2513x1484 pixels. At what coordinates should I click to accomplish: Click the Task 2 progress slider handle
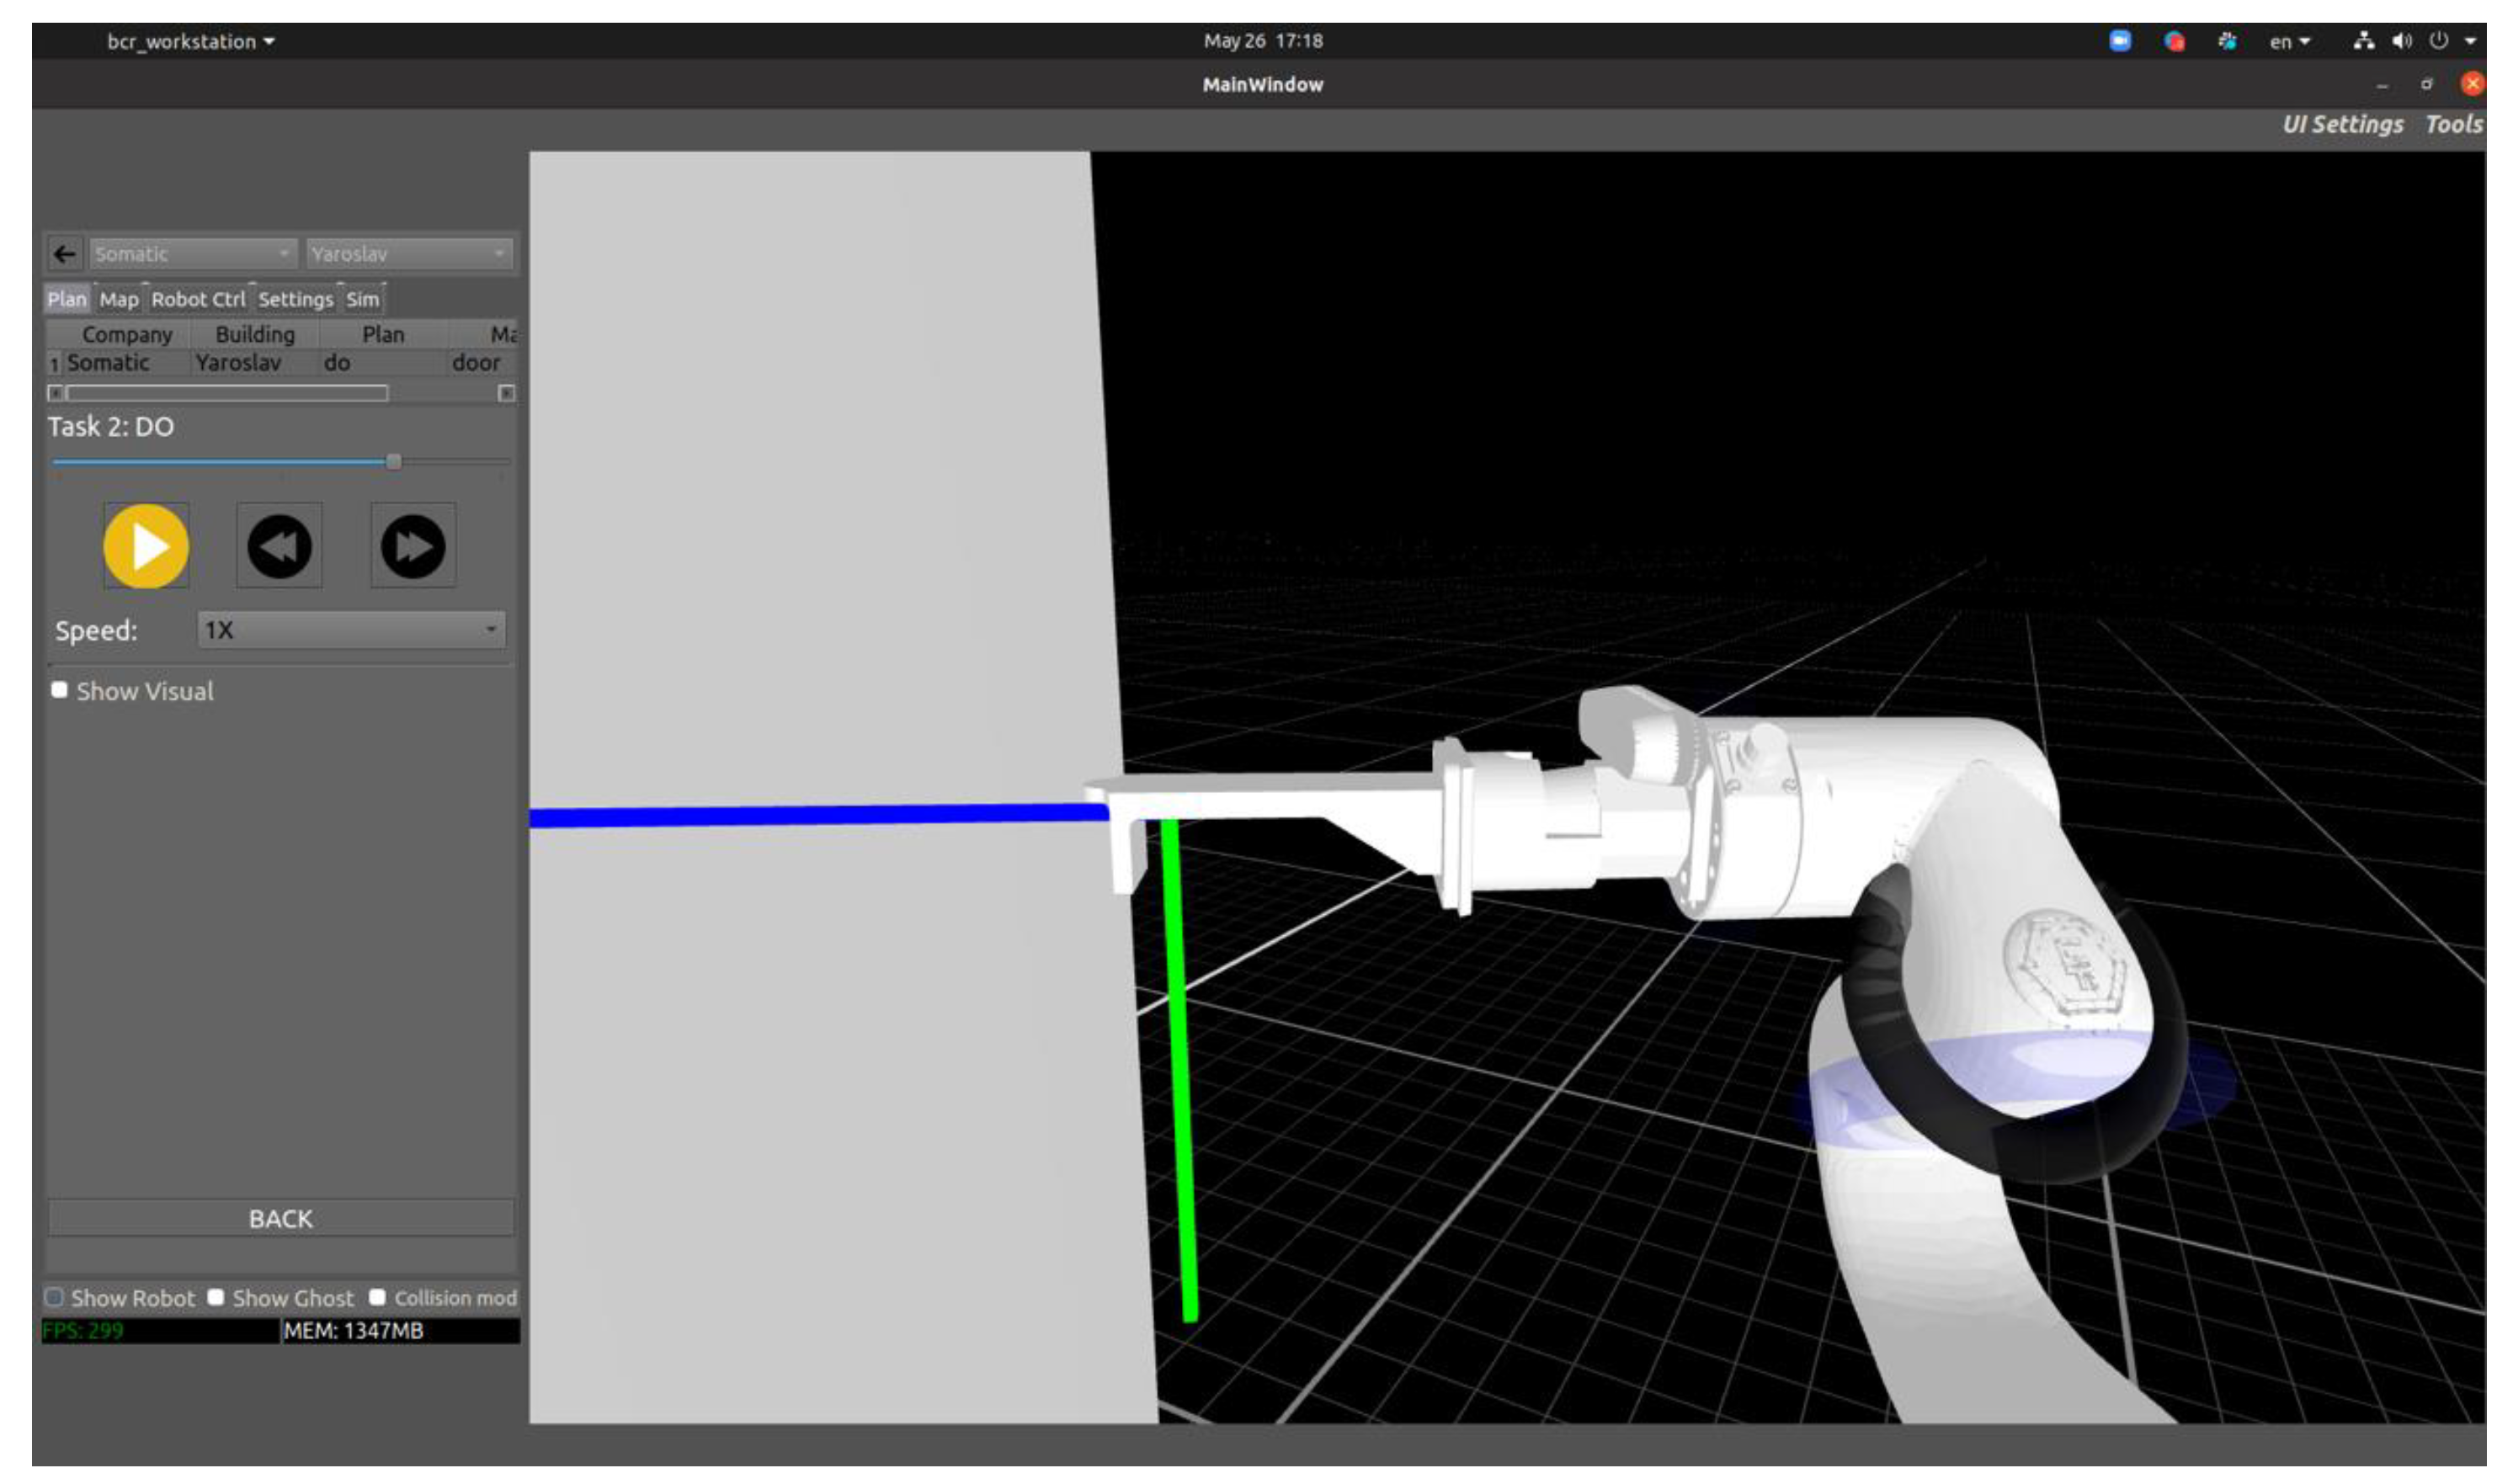394,461
